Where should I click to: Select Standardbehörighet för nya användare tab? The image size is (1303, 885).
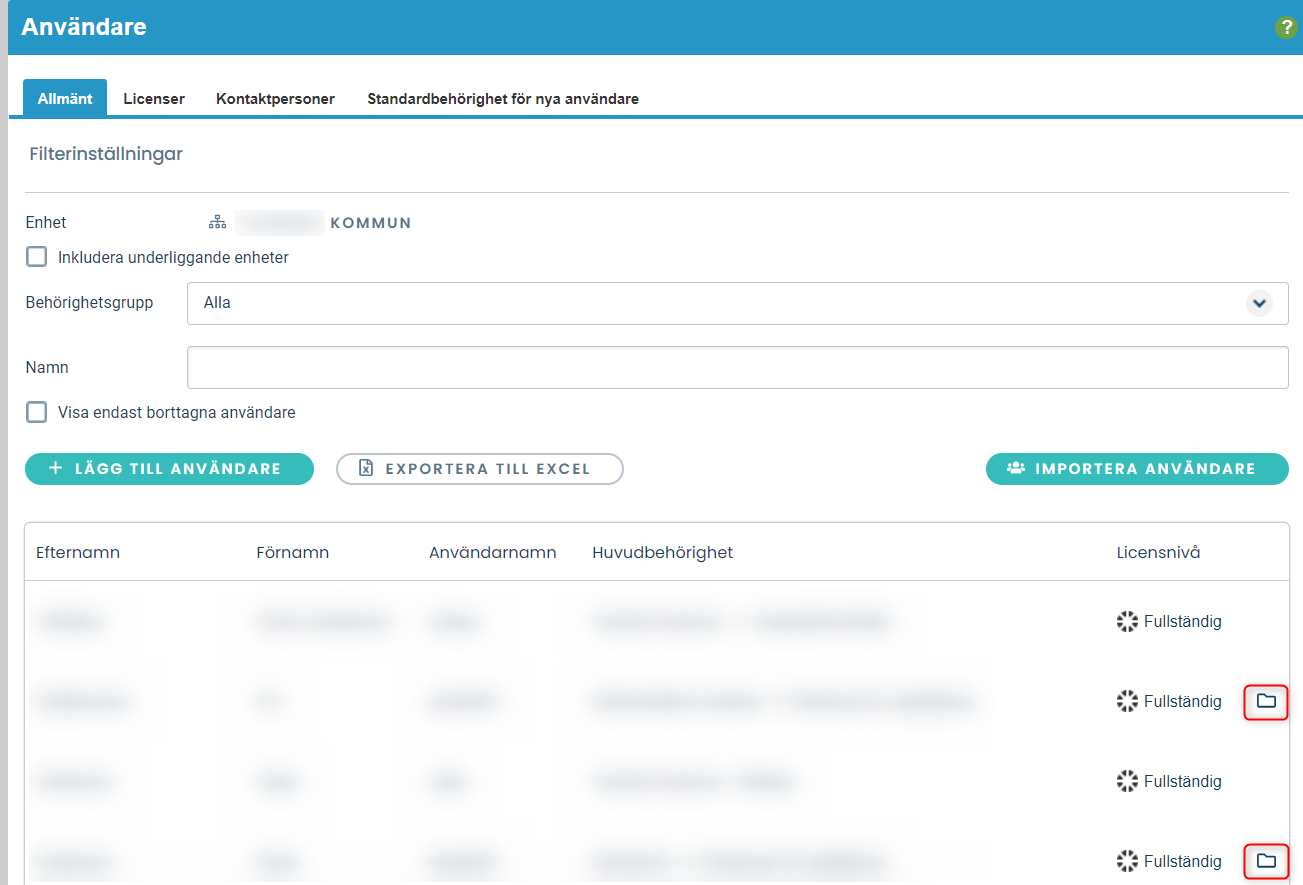502,99
